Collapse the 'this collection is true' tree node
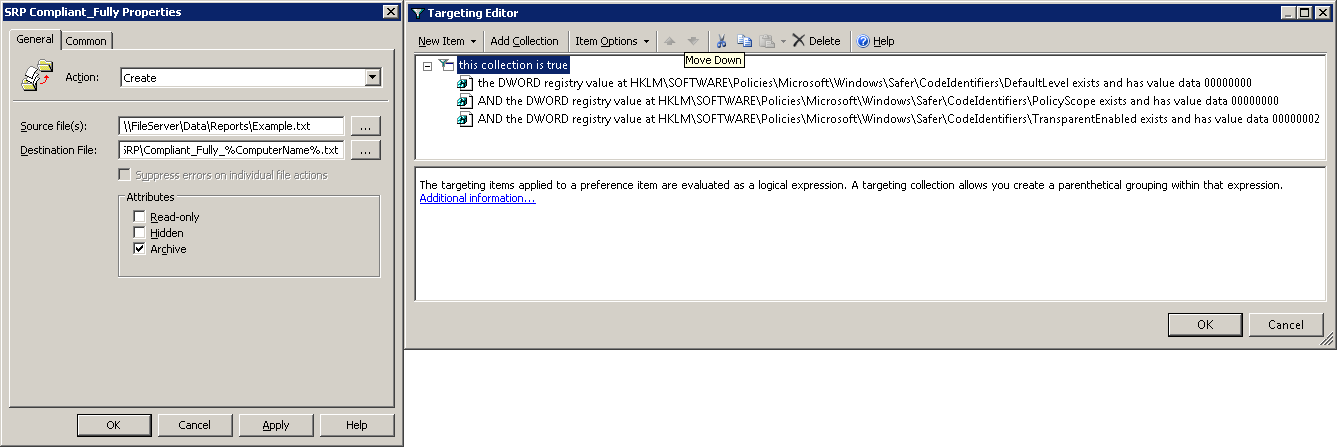 428,65
